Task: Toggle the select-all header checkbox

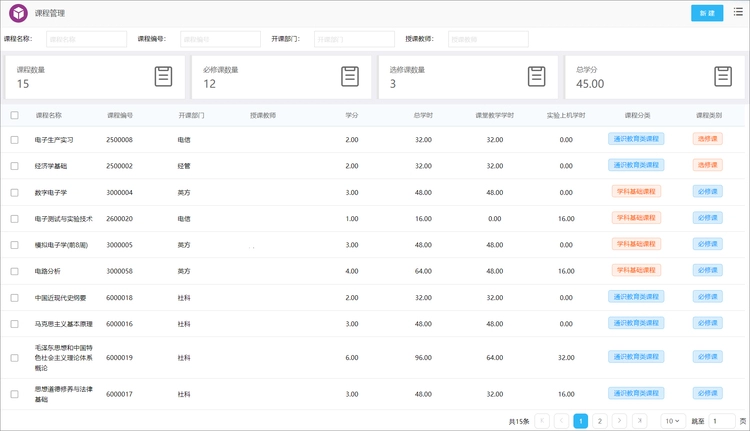Action: pyautogui.click(x=14, y=115)
